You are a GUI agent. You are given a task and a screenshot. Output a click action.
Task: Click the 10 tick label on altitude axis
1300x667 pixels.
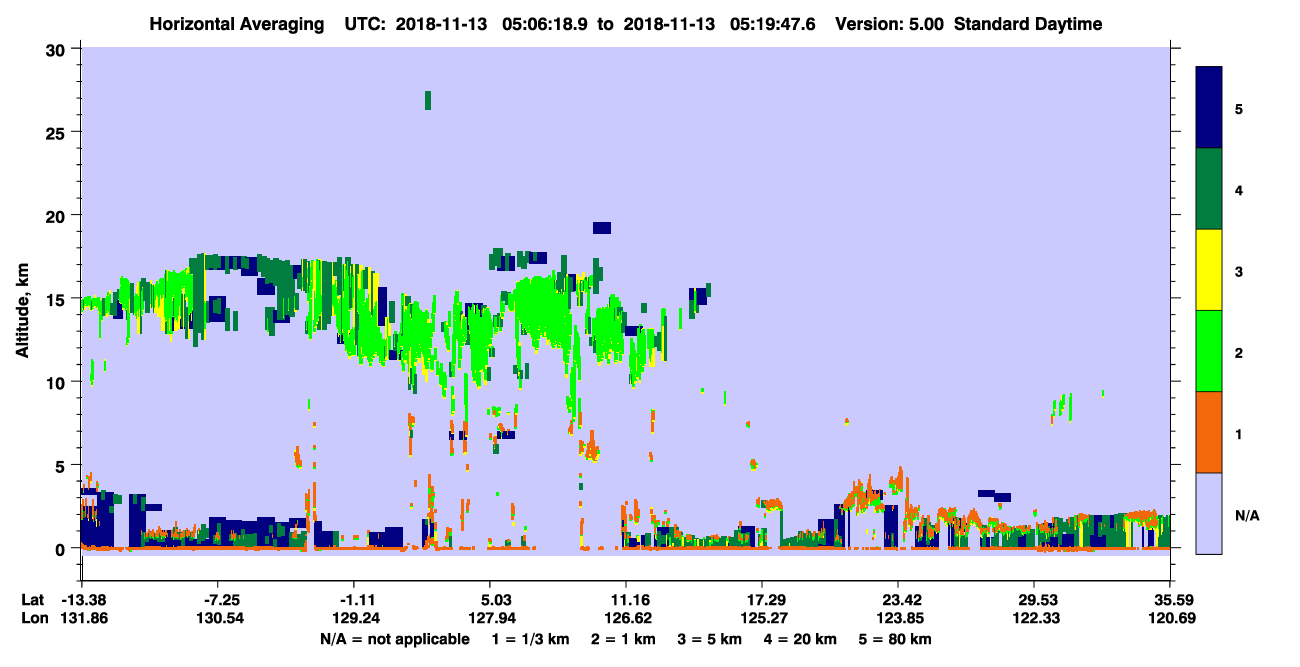(58, 382)
